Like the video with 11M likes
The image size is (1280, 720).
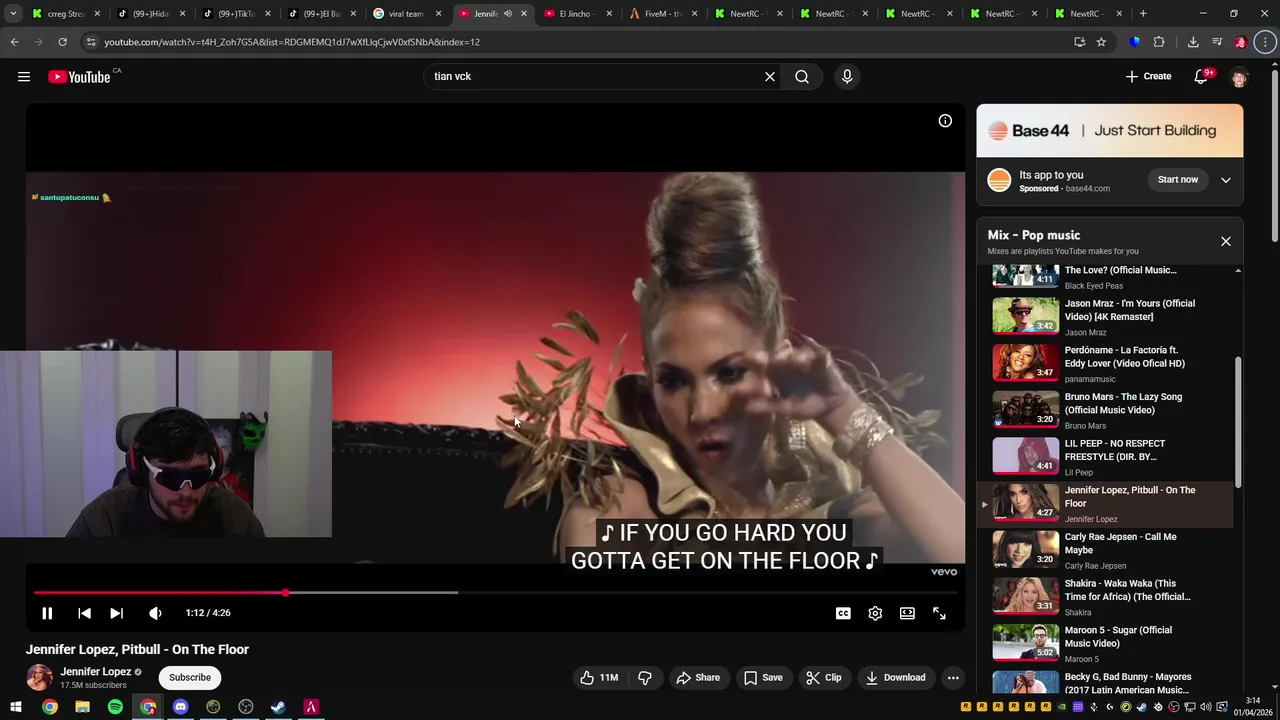tap(599, 678)
